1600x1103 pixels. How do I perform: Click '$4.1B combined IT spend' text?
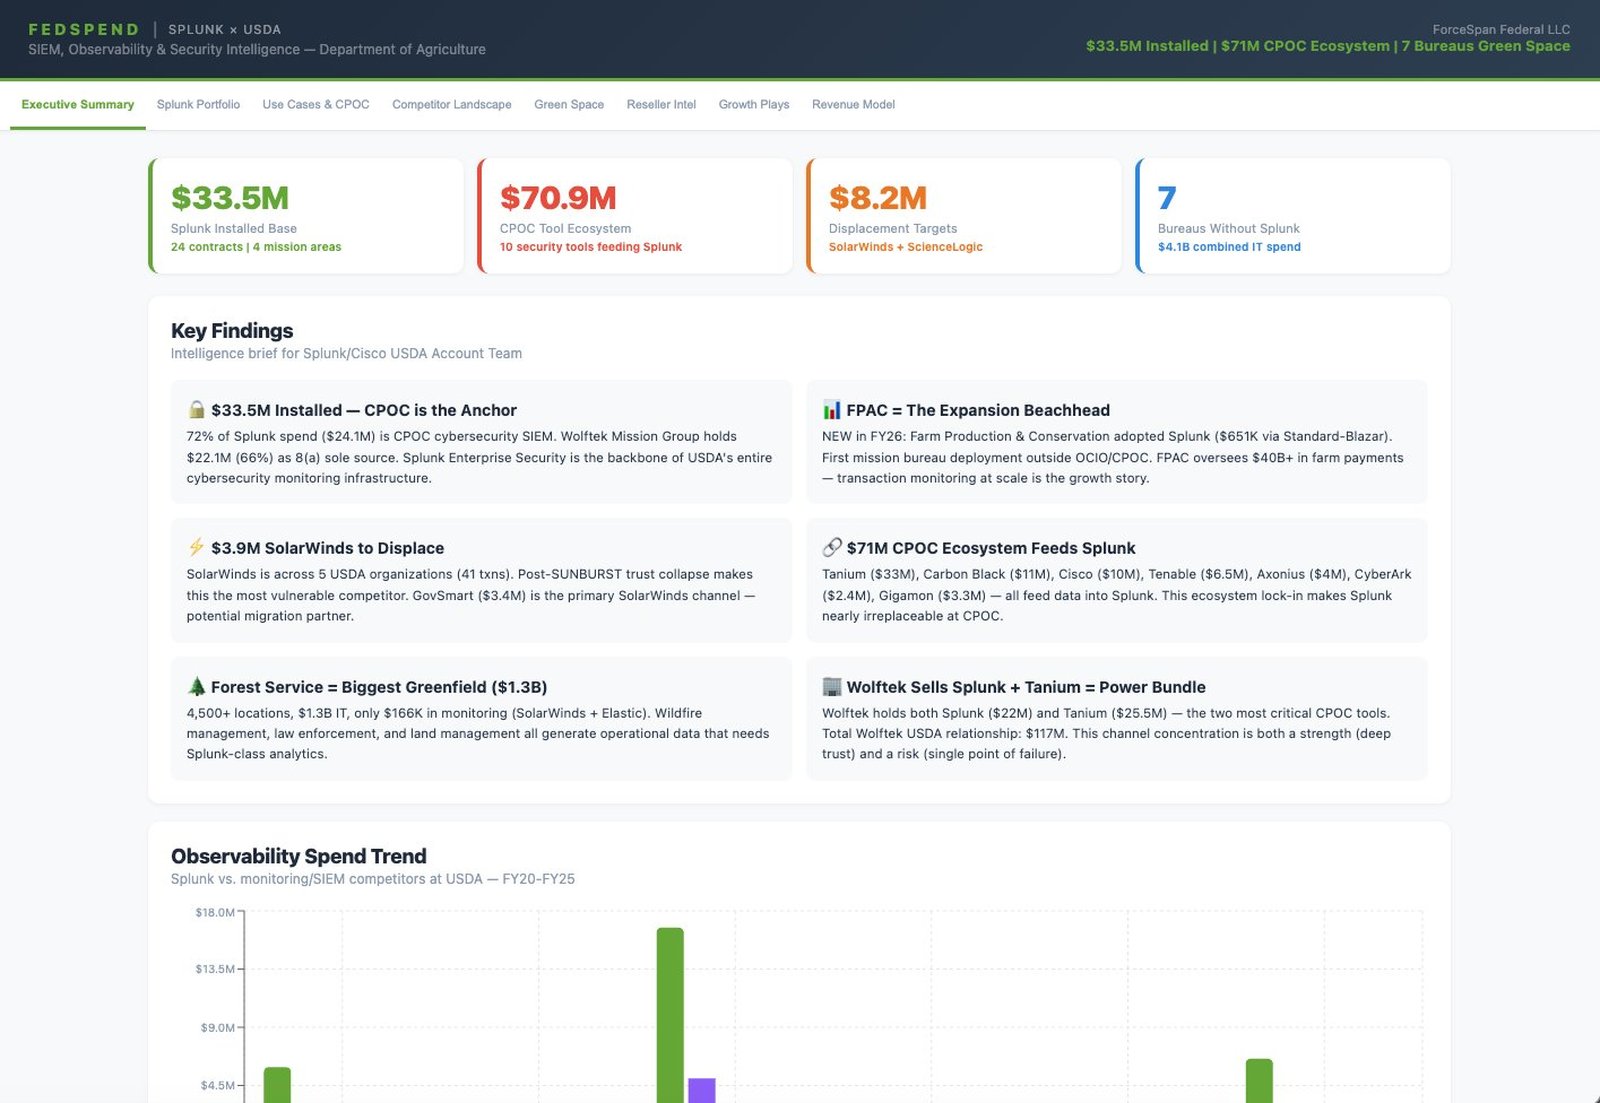click(1229, 247)
